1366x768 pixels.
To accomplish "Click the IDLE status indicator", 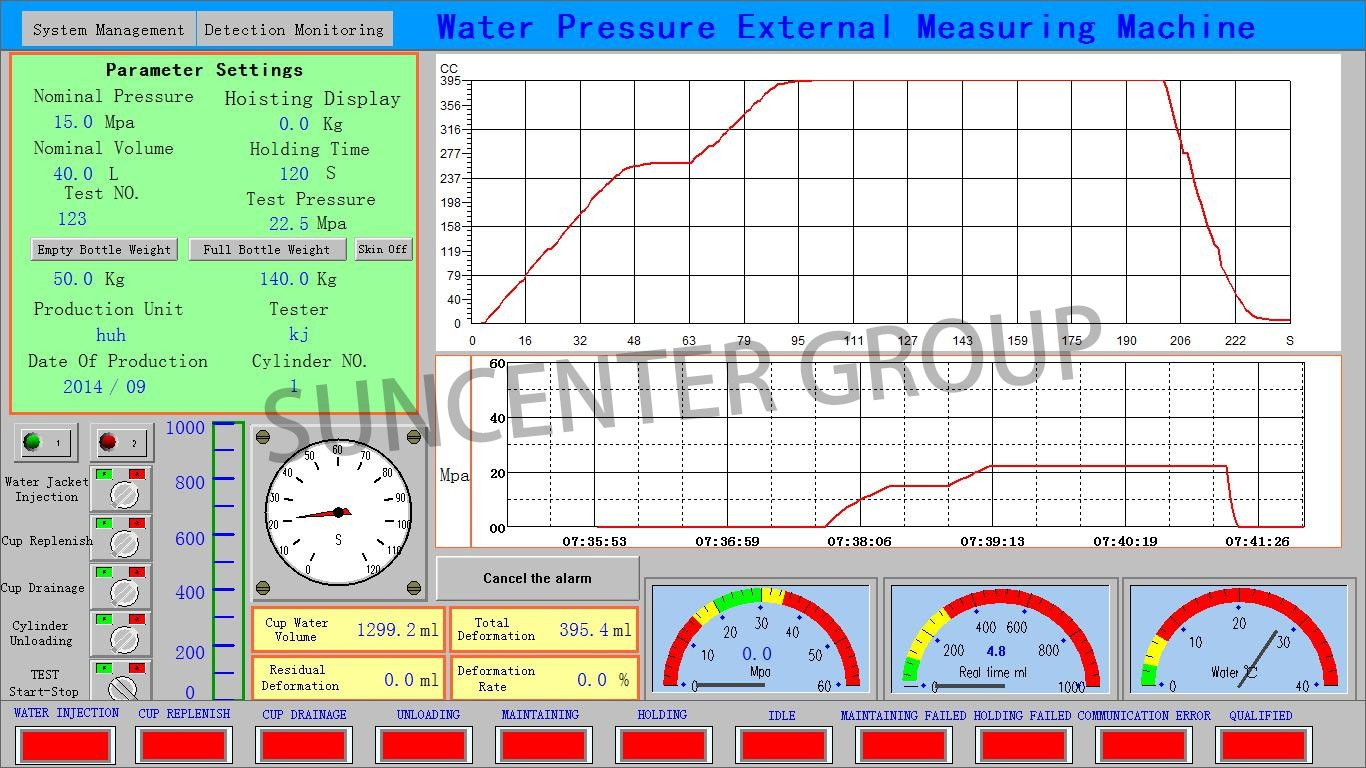I will (x=783, y=745).
